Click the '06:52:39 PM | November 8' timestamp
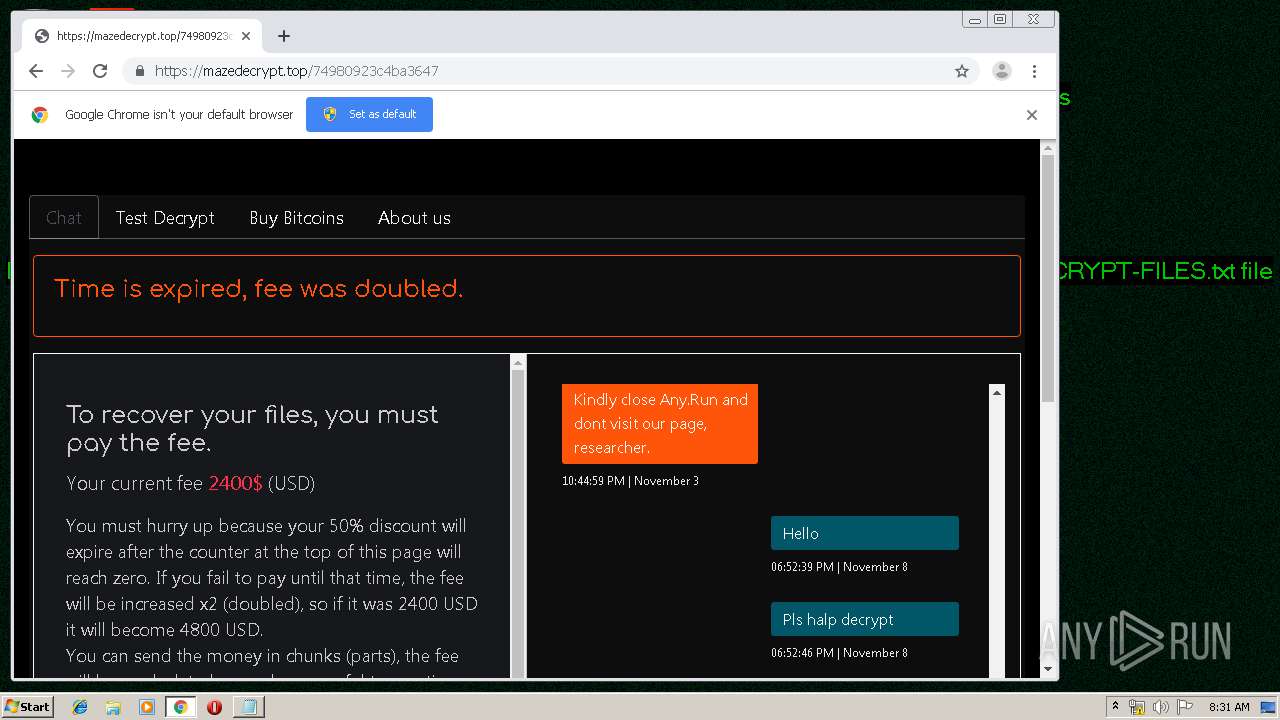The image size is (1280, 720). (839, 567)
